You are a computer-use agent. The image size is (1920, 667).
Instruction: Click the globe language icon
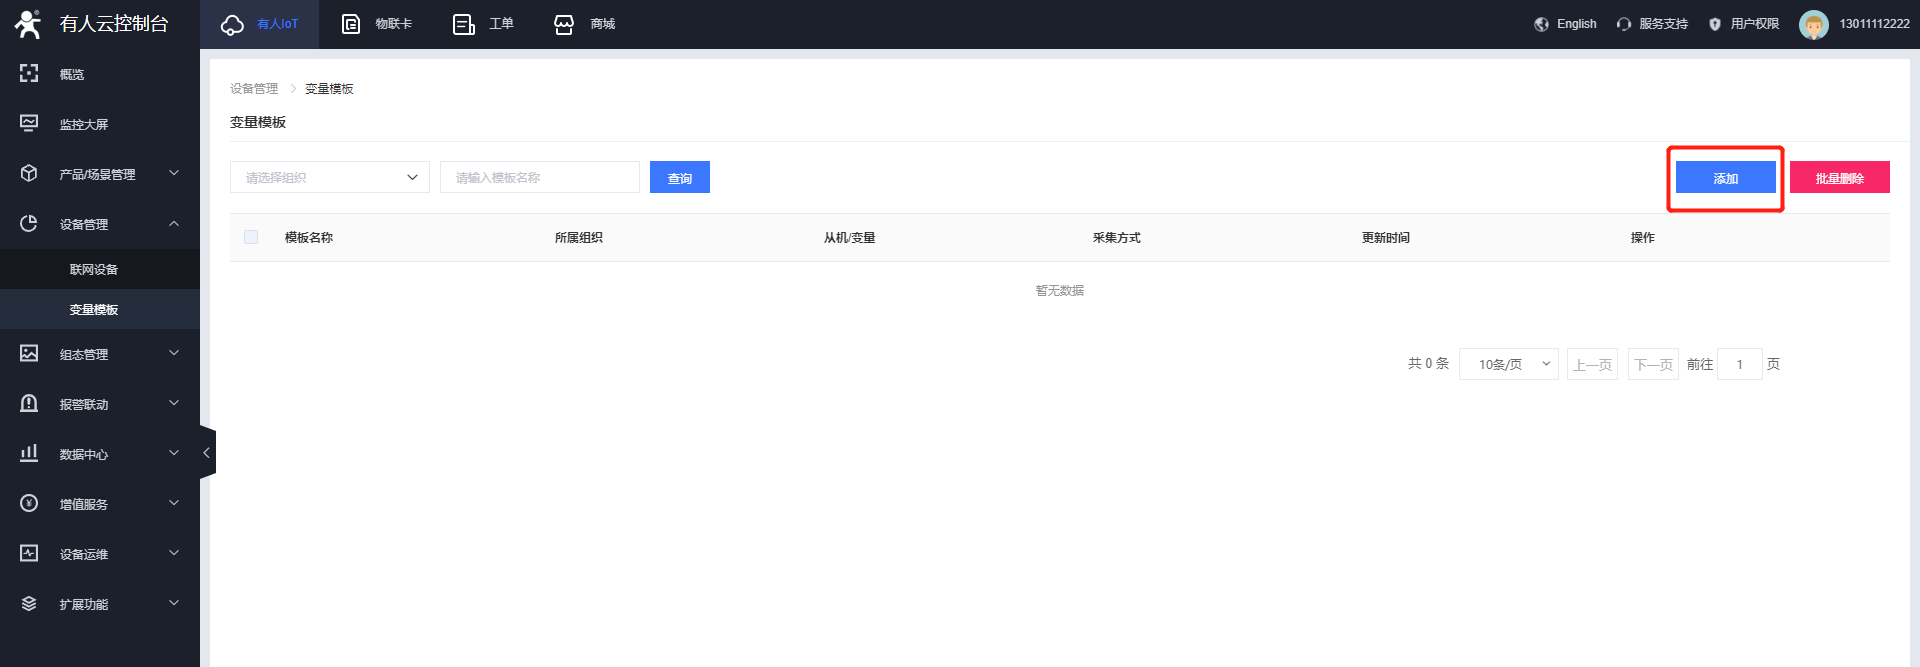[x=1541, y=24]
